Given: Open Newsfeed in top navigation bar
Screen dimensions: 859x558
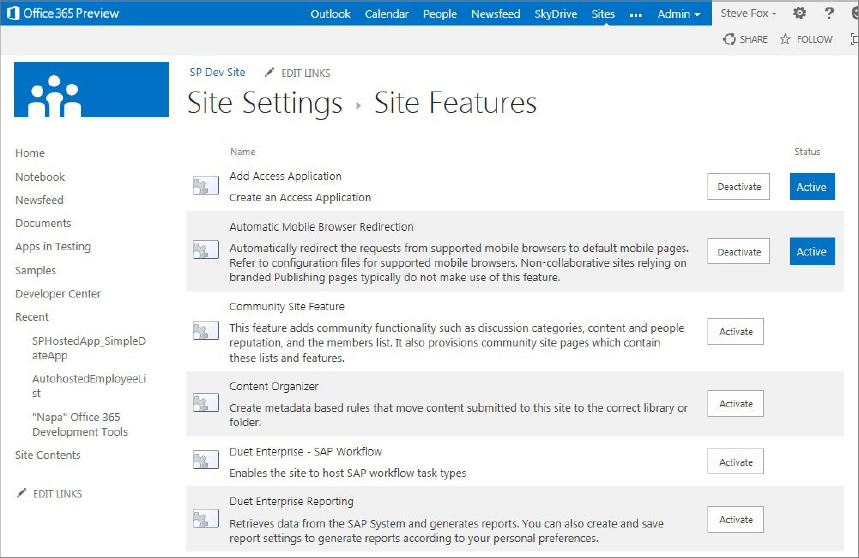Looking at the screenshot, I should [495, 14].
